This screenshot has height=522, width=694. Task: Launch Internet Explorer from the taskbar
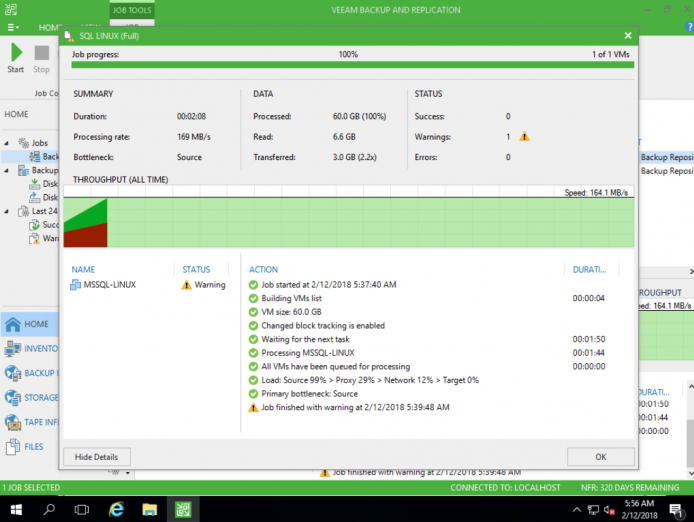(116, 510)
